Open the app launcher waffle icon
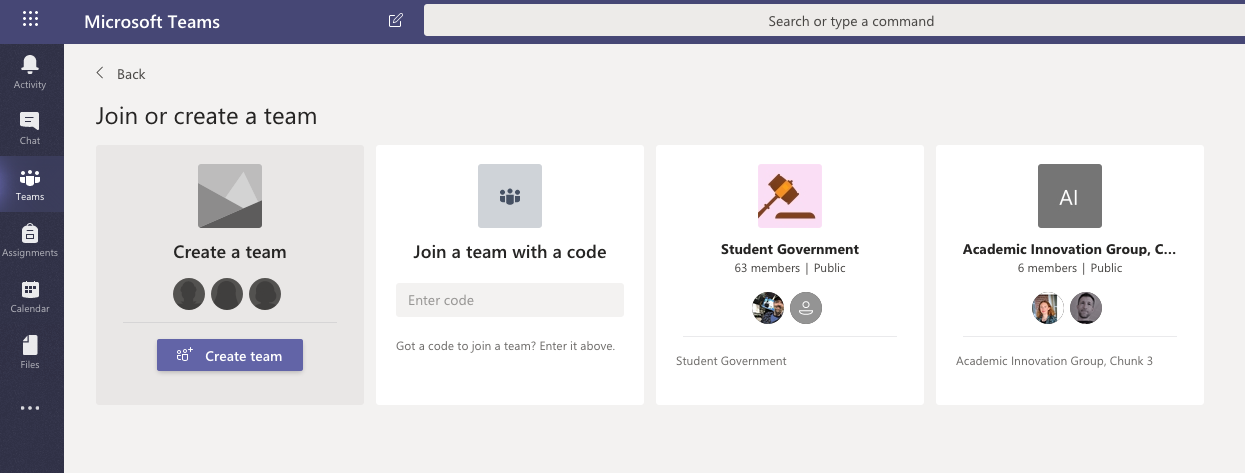Image resolution: width=1245 pixels, height=473 pixels. click(31, 20)
